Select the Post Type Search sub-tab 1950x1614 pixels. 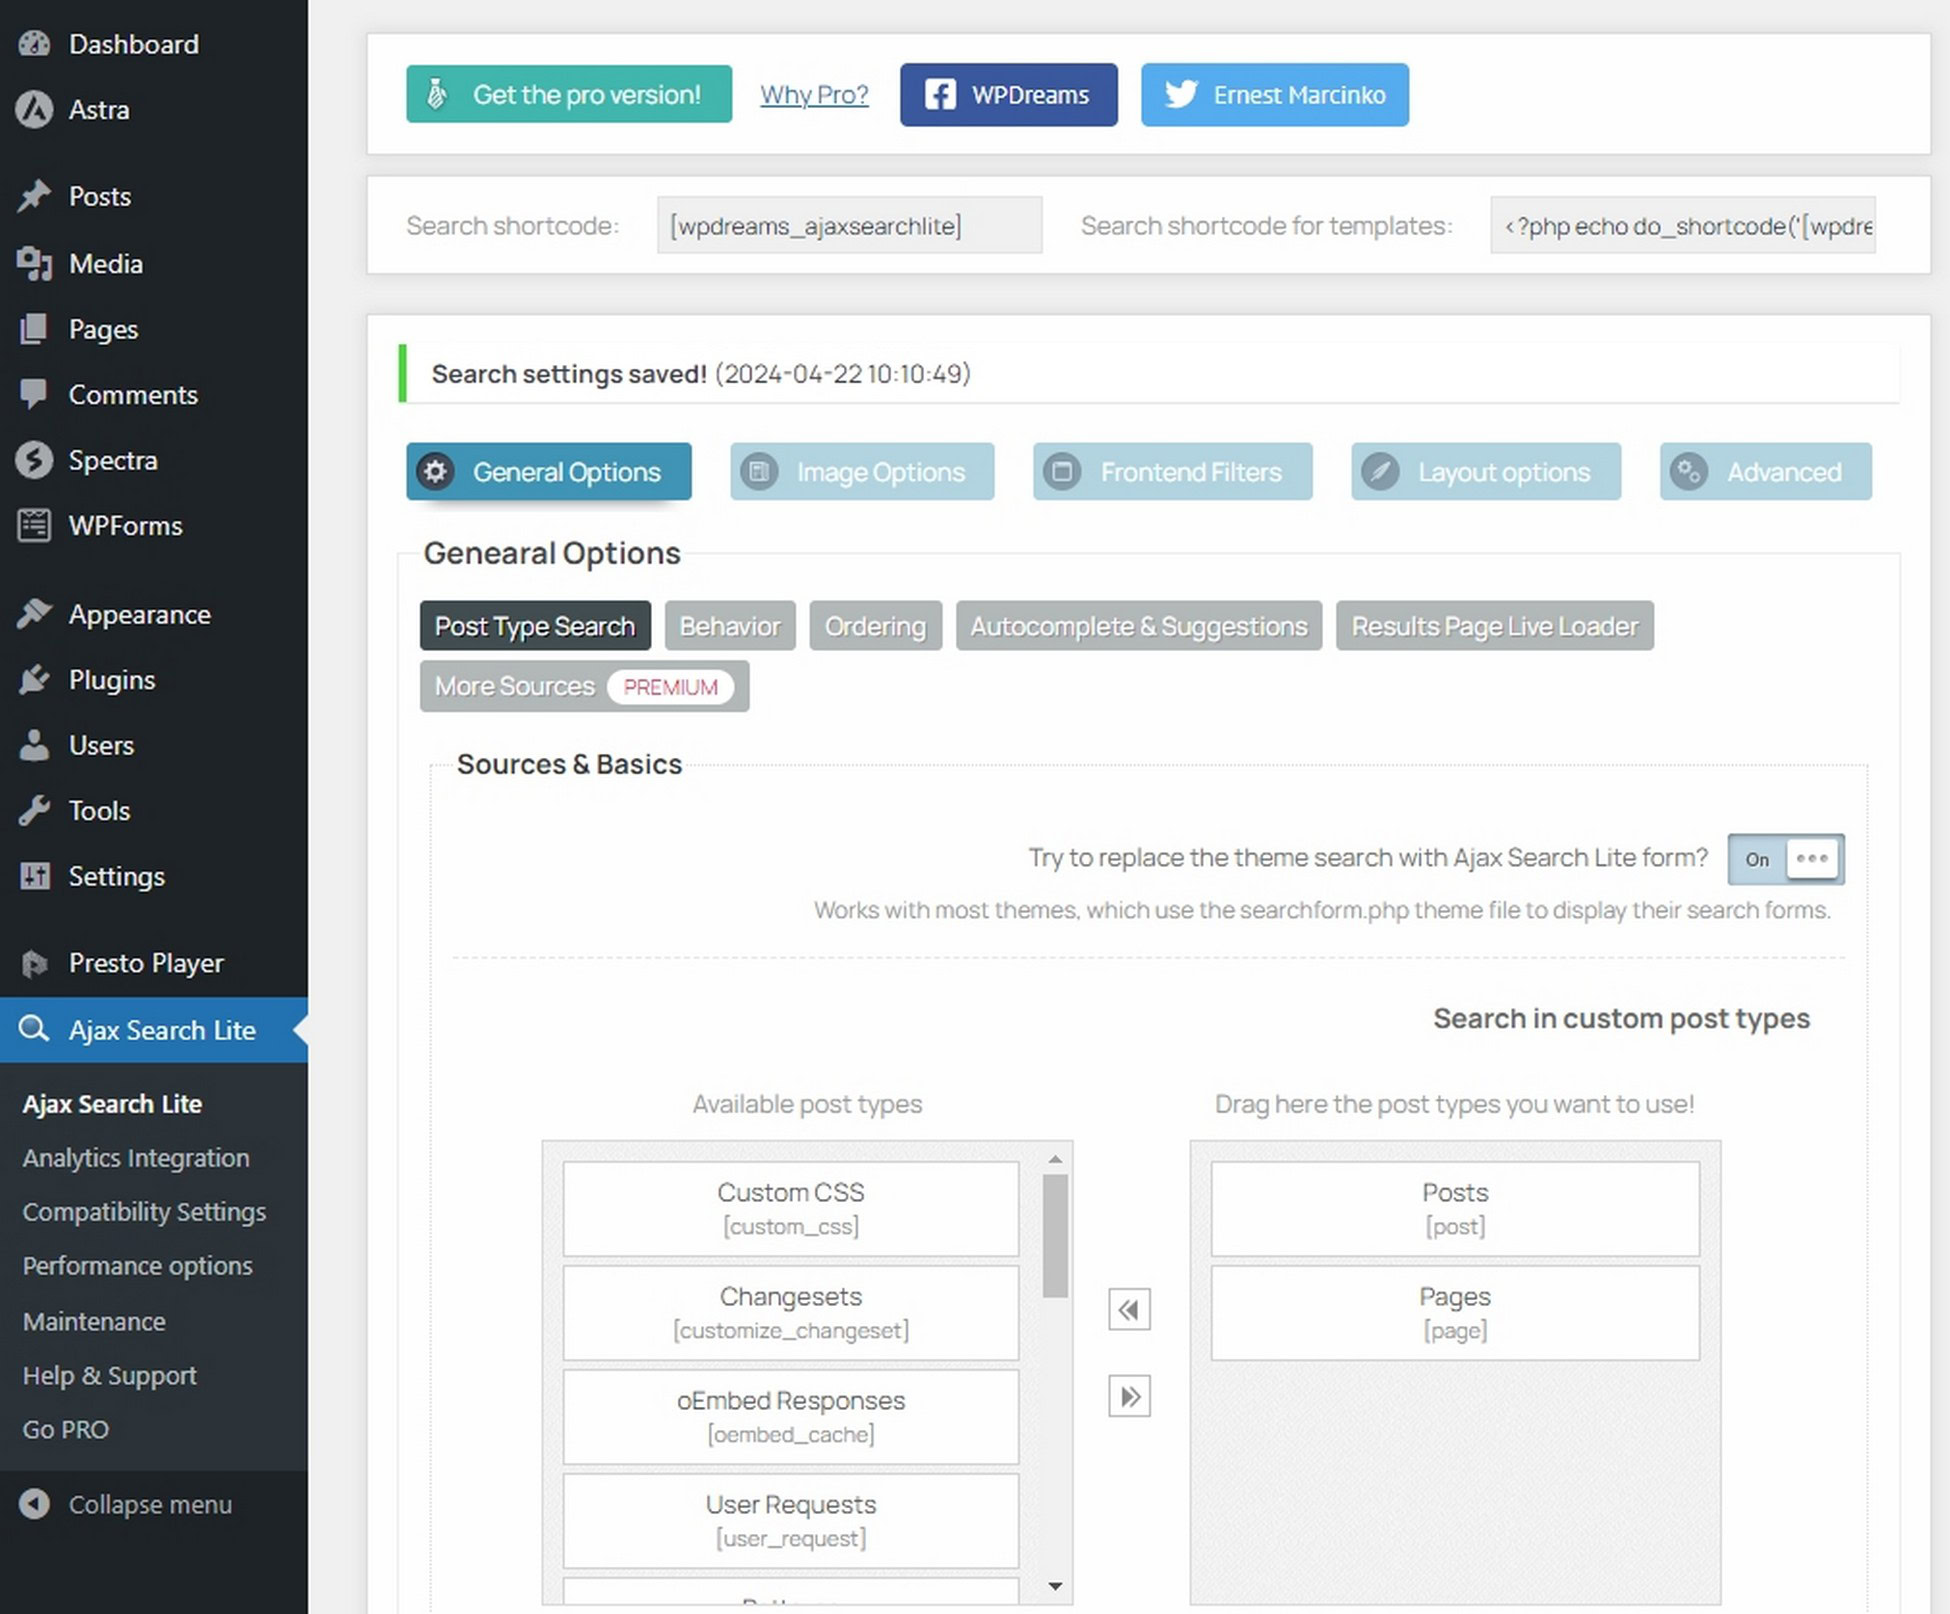pos(535,626)
